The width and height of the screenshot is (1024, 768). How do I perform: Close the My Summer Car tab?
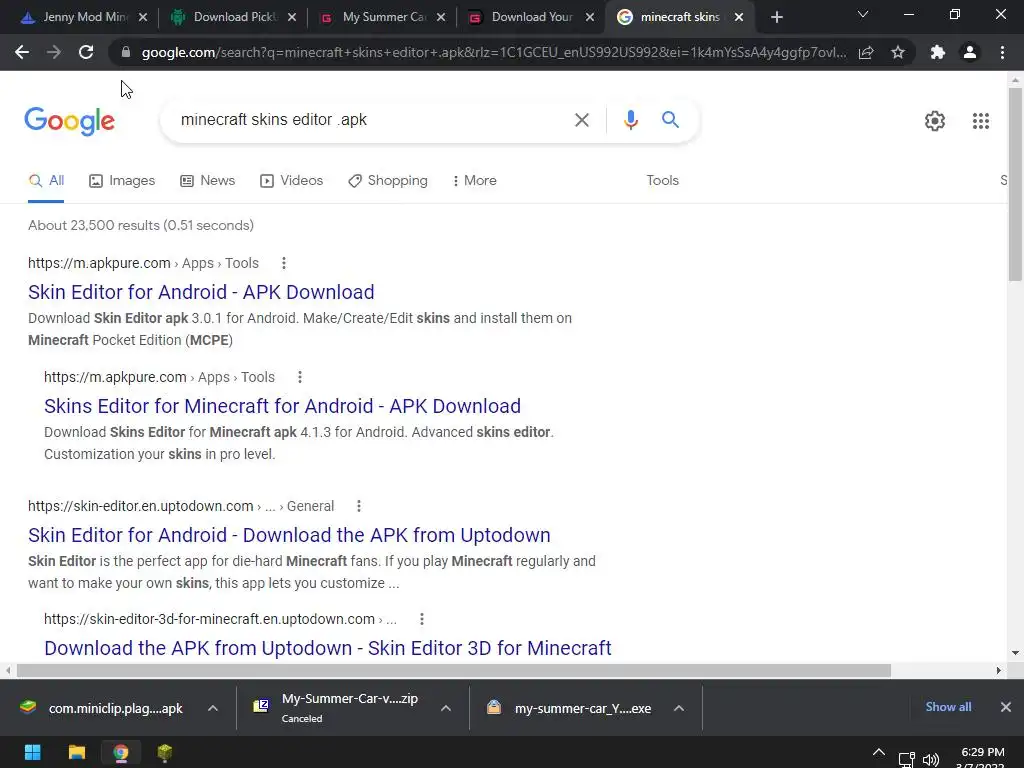441,18
